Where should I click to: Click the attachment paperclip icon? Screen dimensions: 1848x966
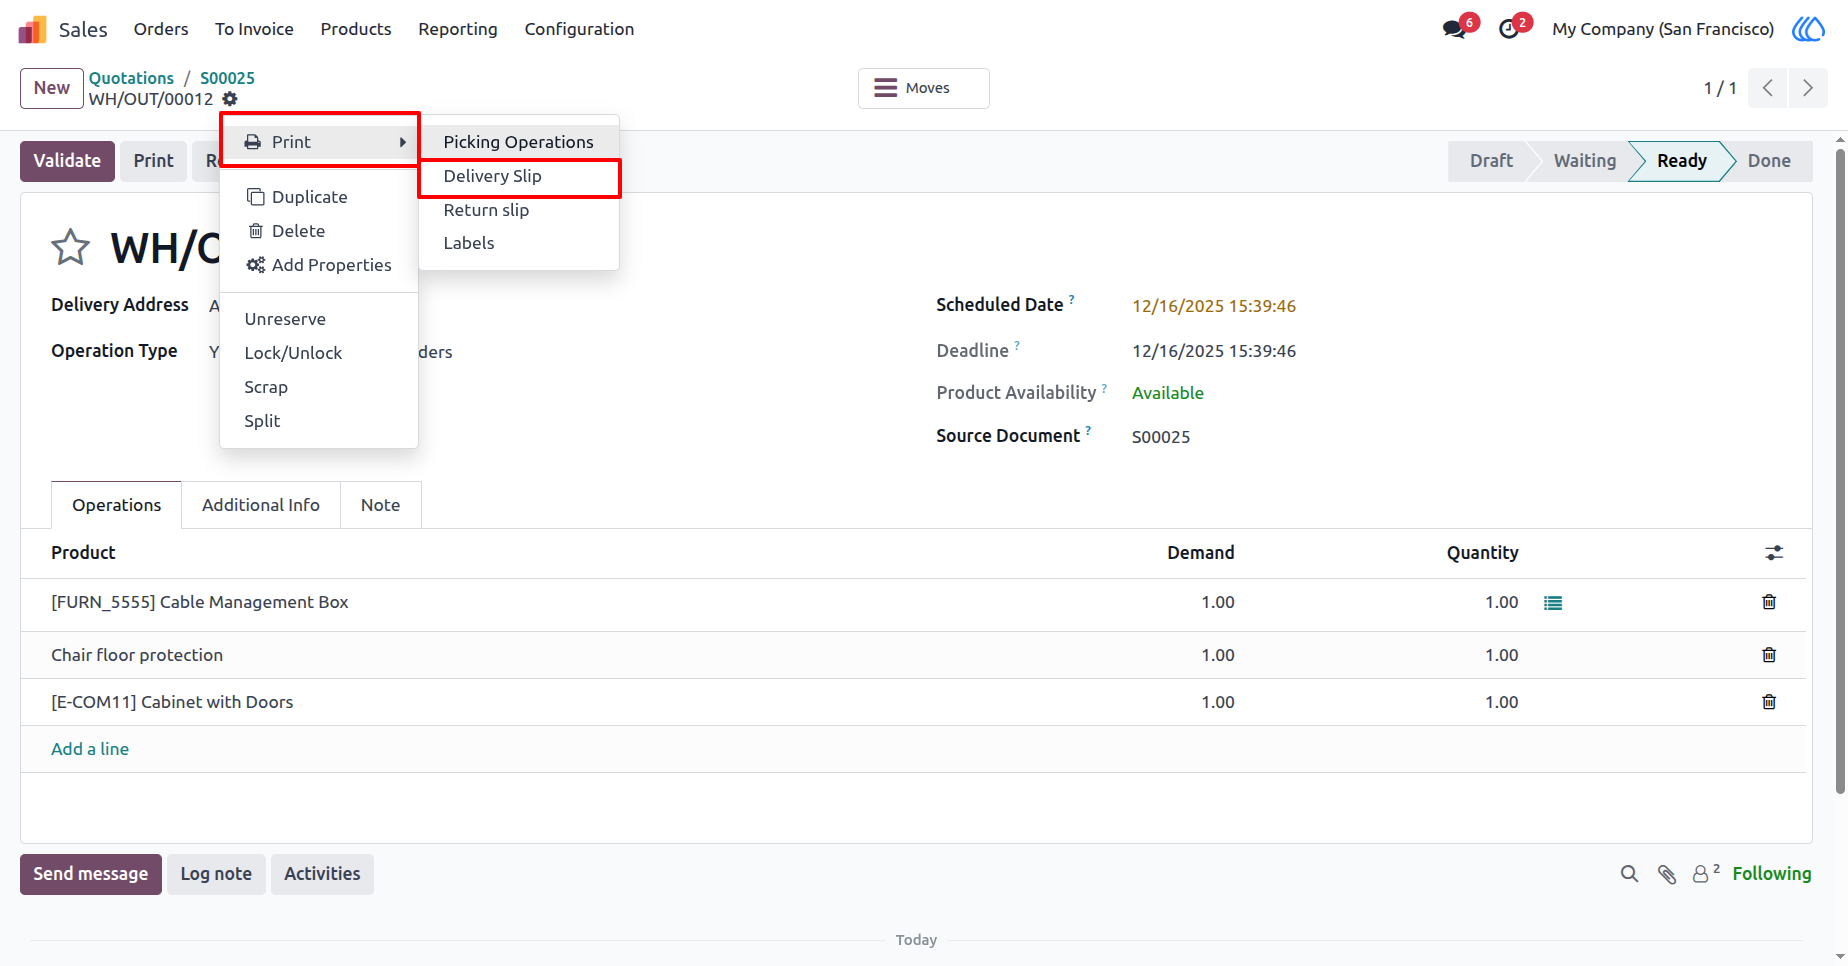click(x=1667, y=874)
